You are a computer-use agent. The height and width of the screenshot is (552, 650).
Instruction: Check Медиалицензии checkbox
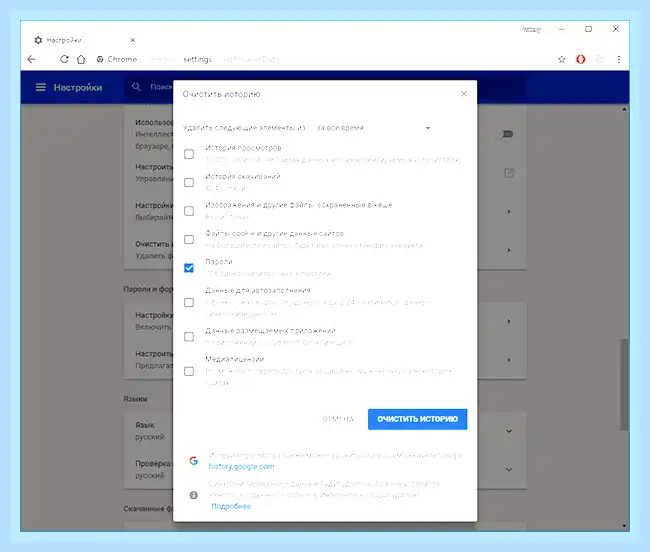click(x=189, y=371)
